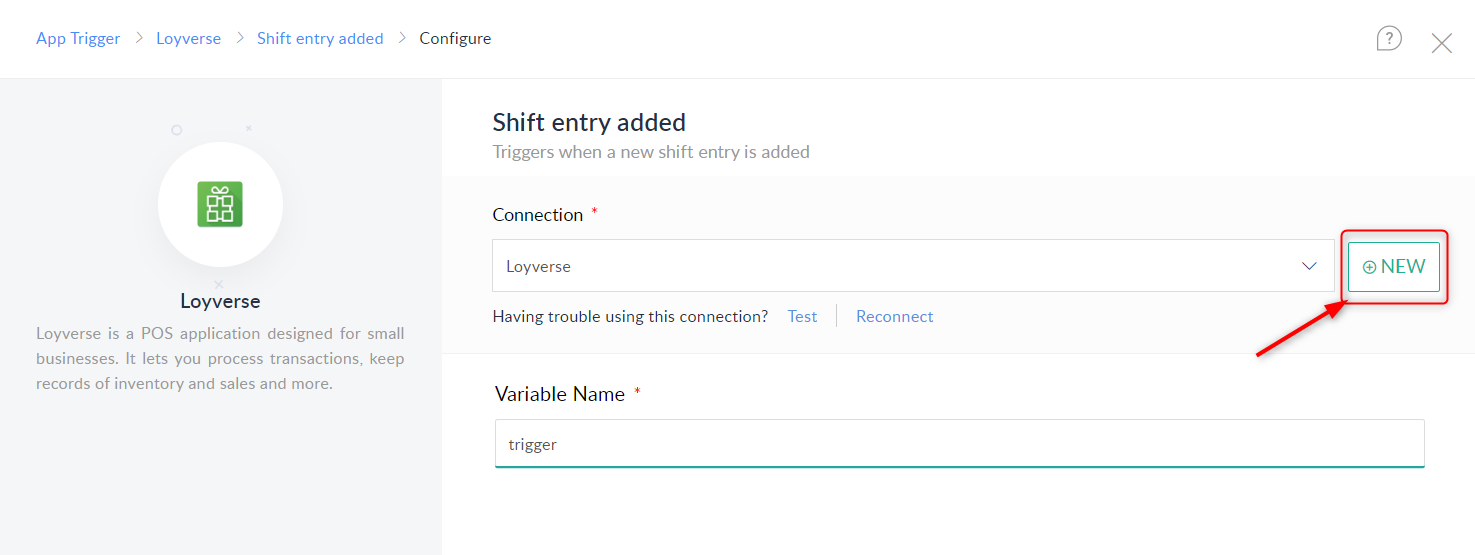
Task: Click the Loyverse POS description text
Action: (x=220, y=358)
